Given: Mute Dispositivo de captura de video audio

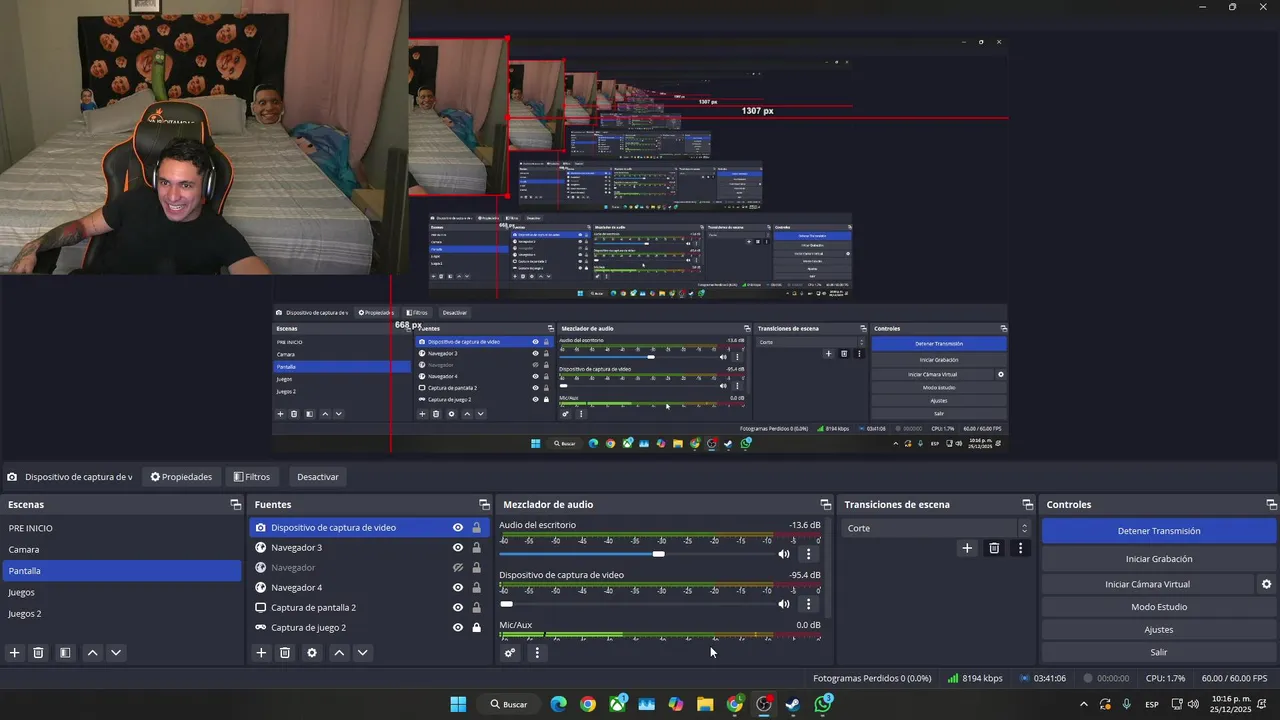Looking at the screenshot, I should 784,604.
